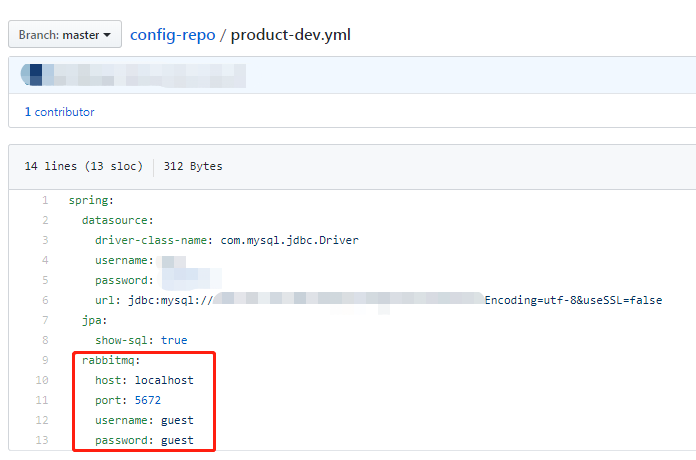
Task: Click the 'url:' key on line 6
Action: coord(108,300)
